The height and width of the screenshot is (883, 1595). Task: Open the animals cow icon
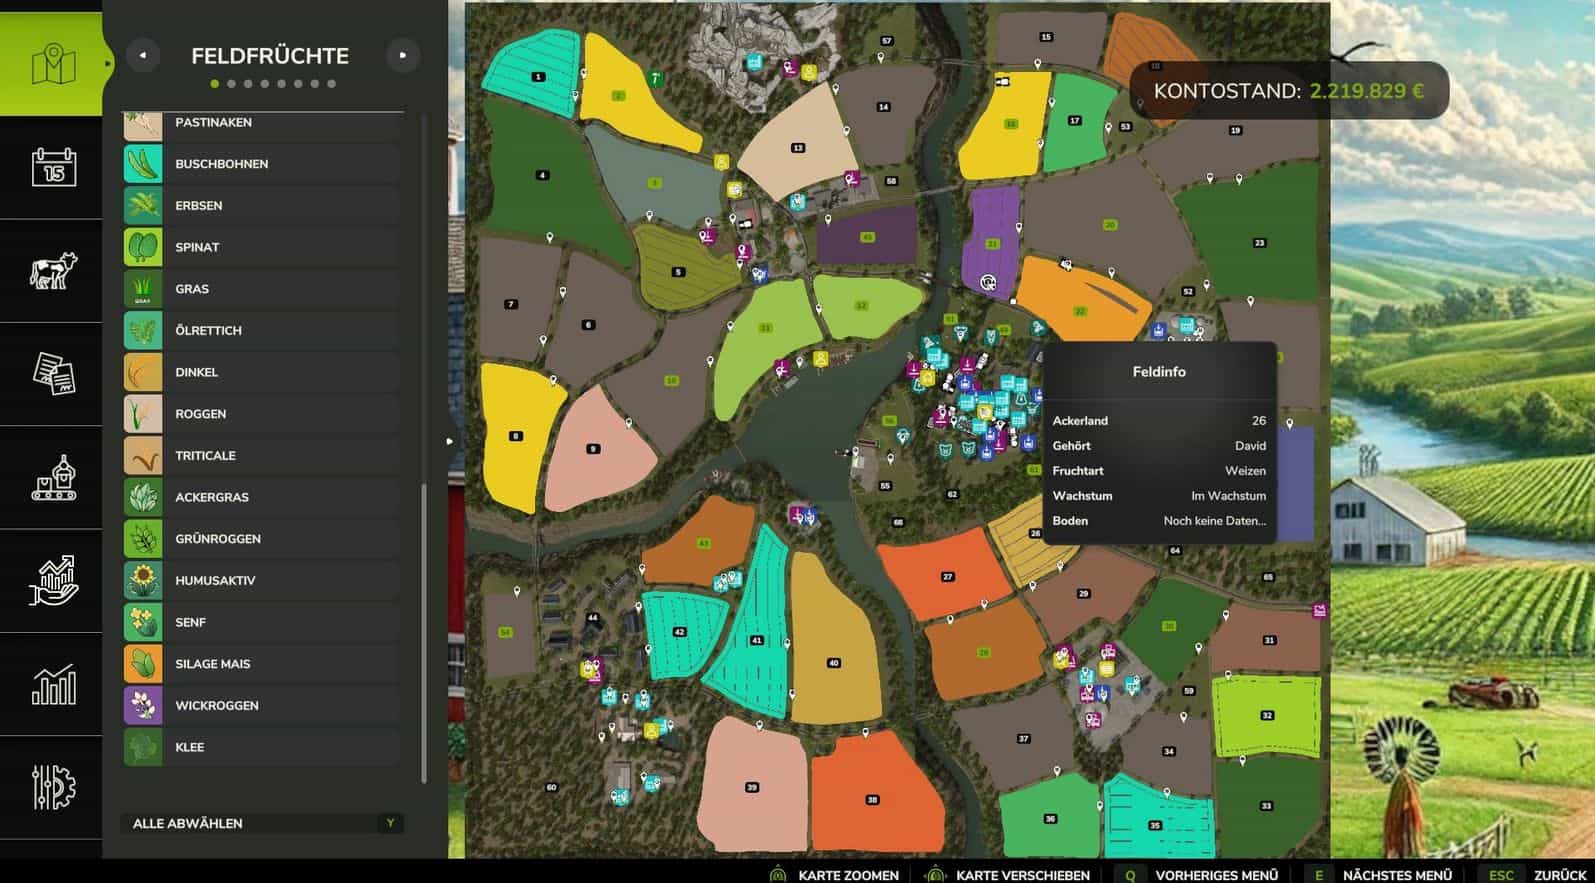click(52, 271)
